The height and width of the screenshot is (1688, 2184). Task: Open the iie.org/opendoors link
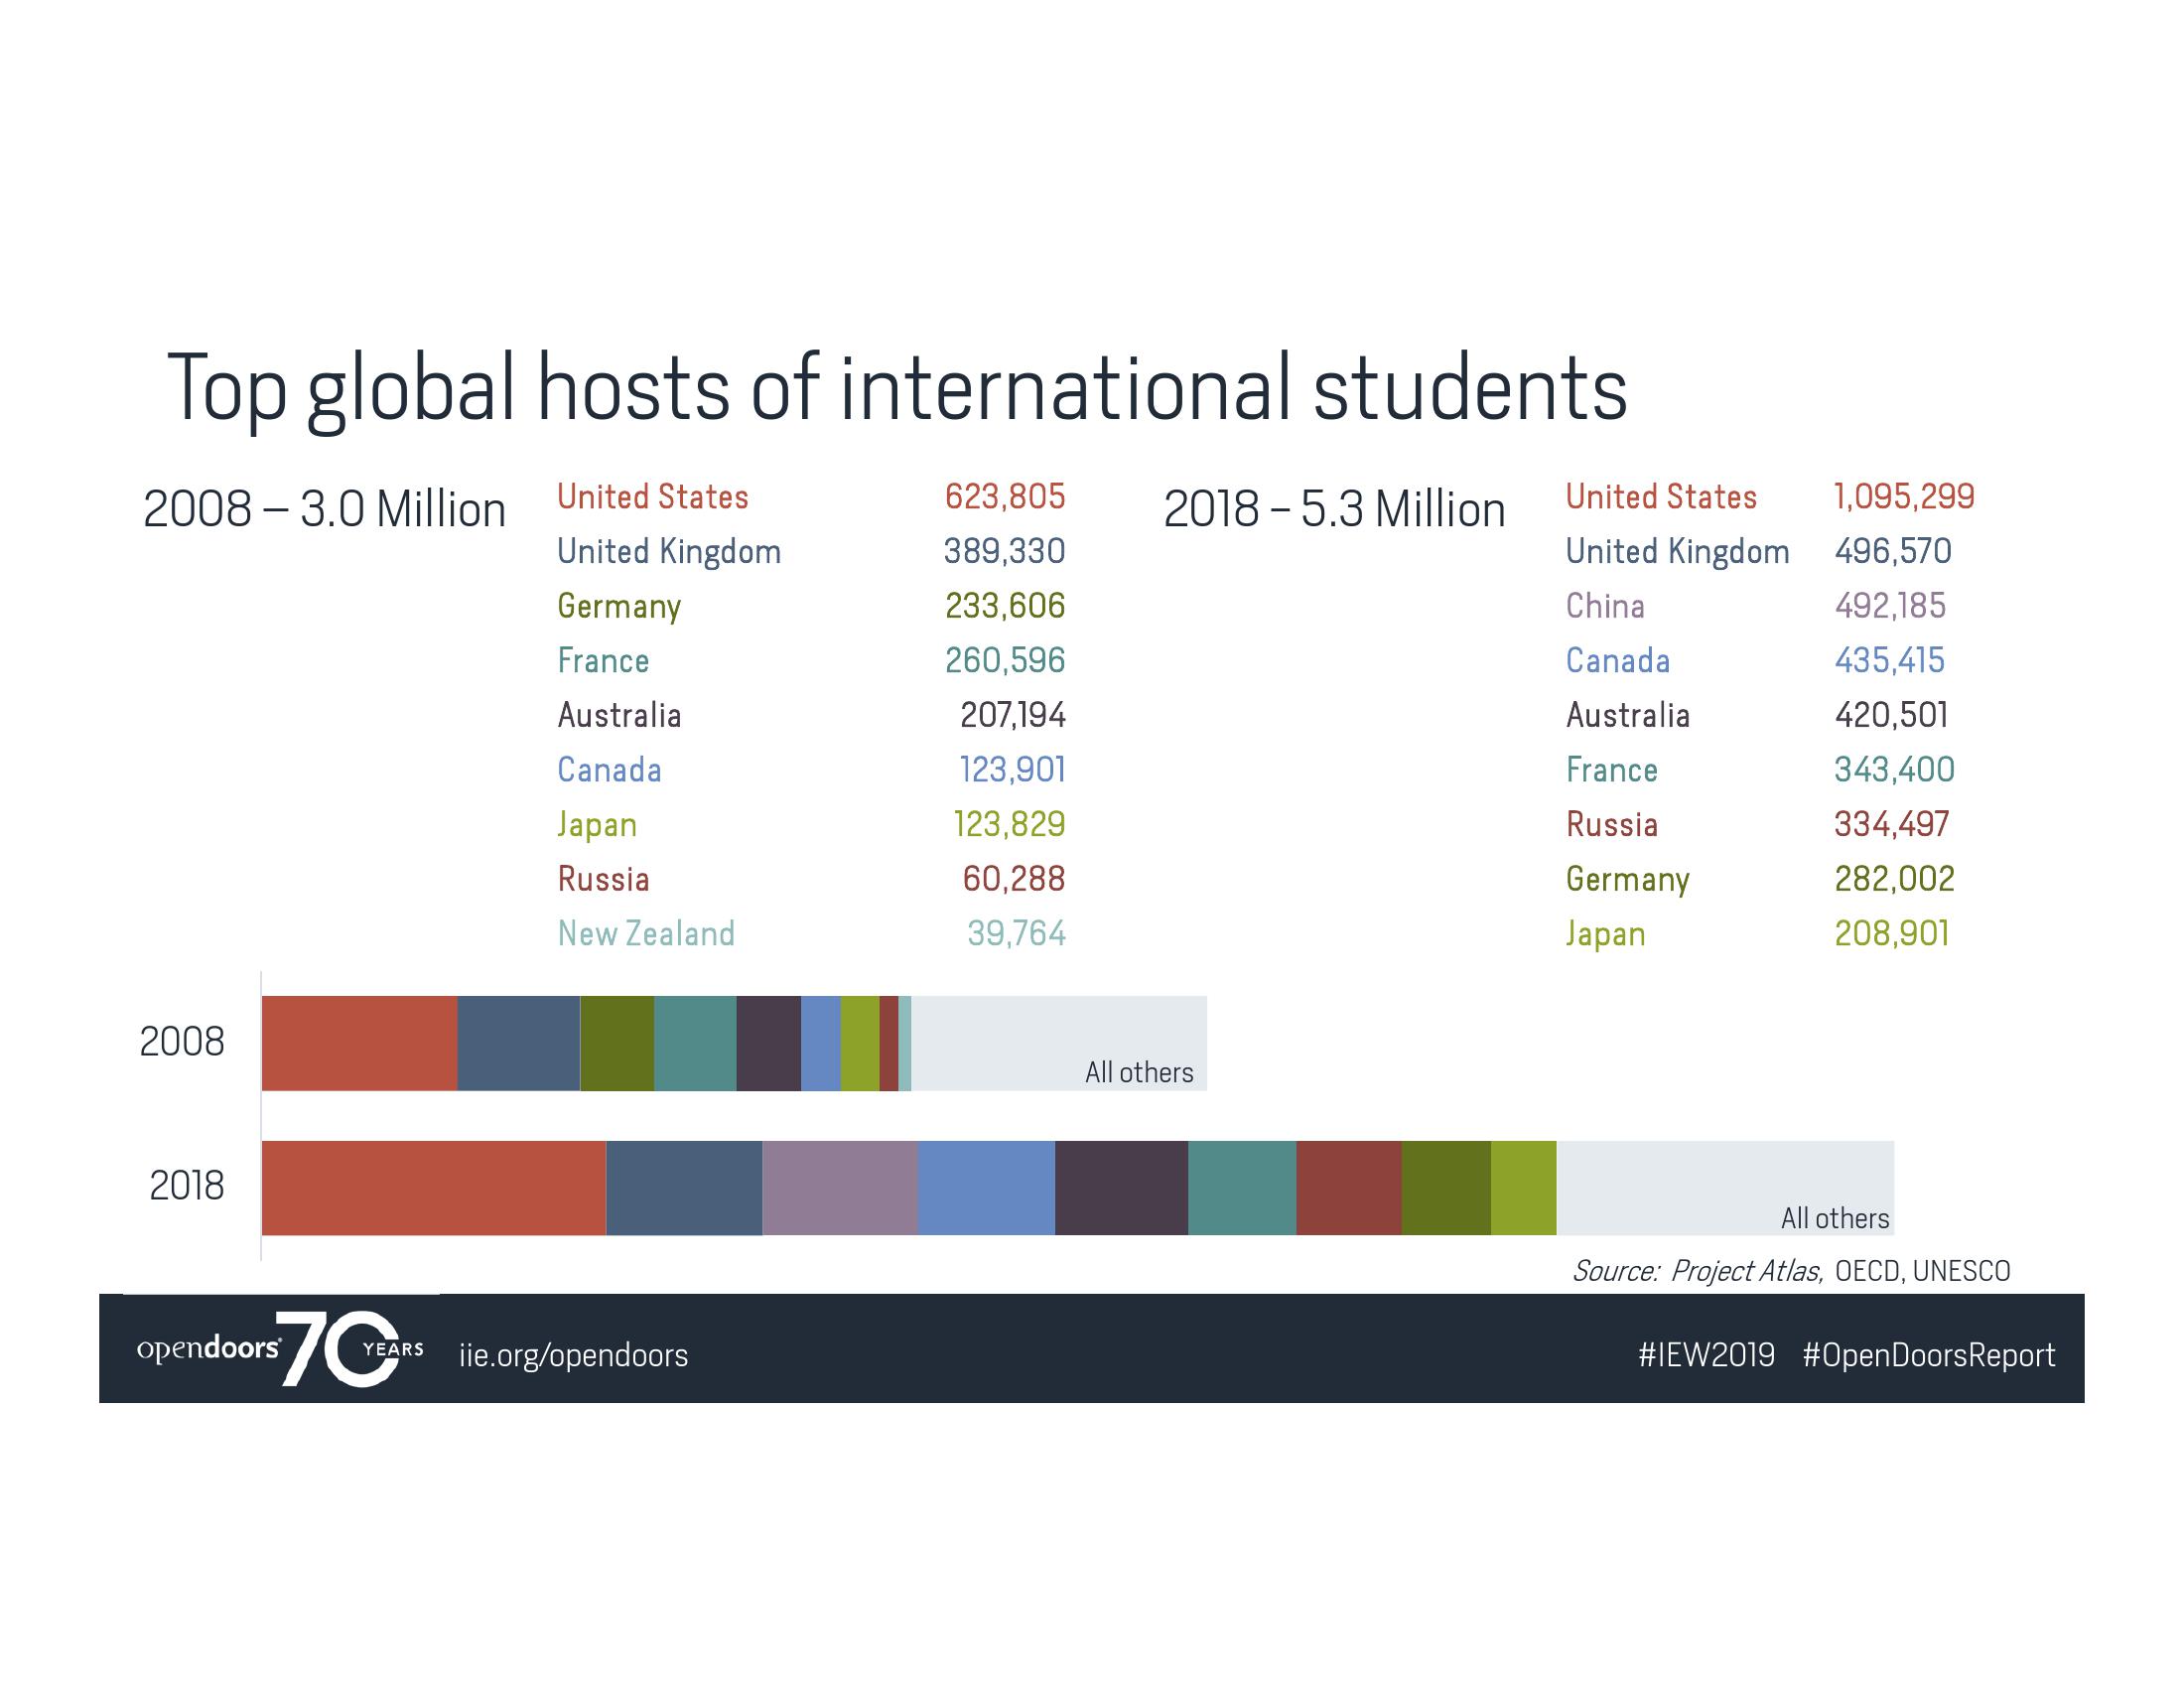pyautogui.click(x=573, y=1355)
